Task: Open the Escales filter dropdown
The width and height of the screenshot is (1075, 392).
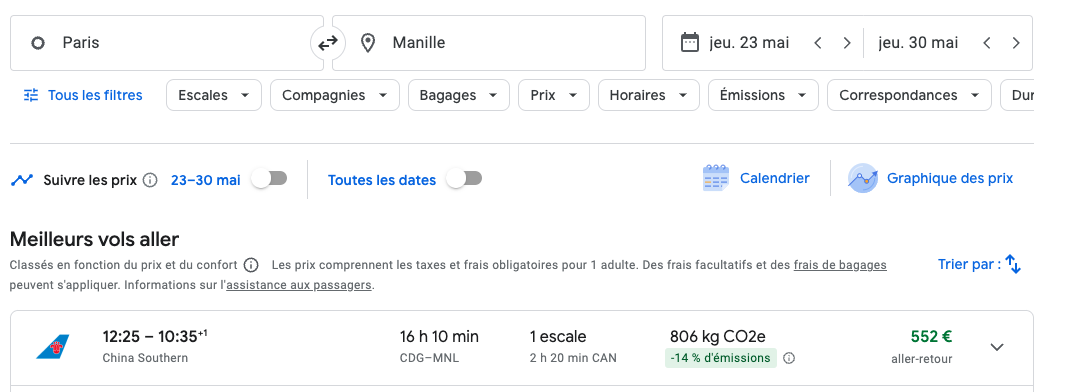Action: [214, 95]
